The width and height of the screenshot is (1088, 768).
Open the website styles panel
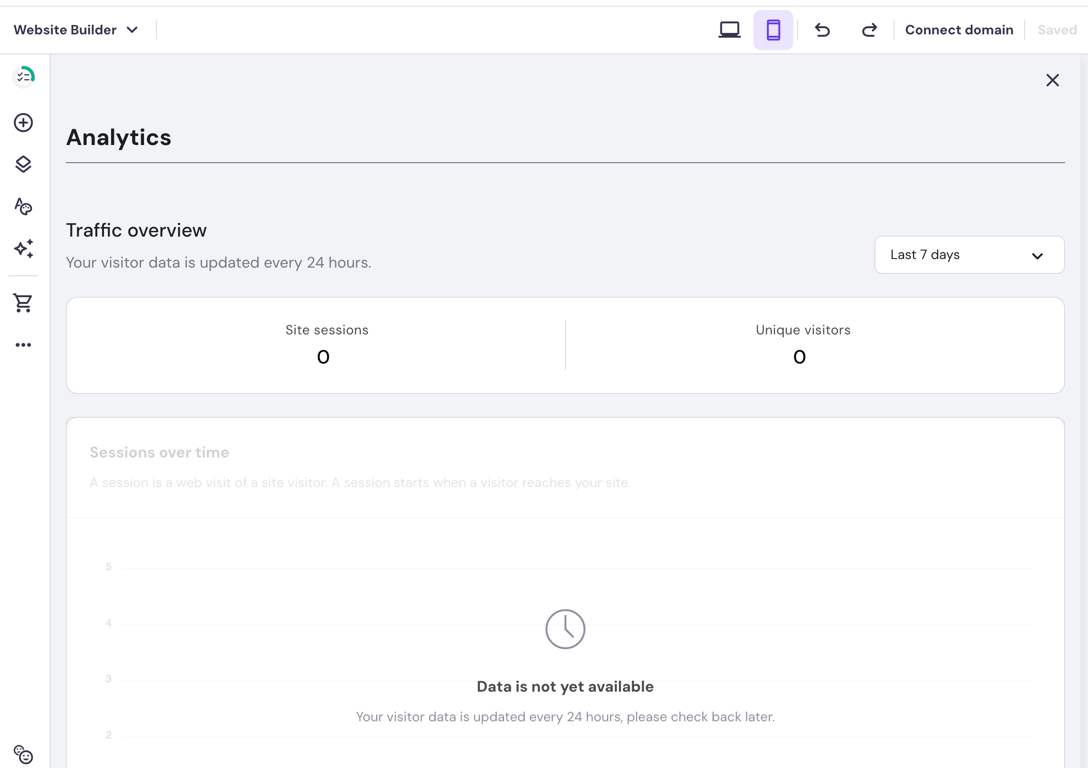point(22,206)
